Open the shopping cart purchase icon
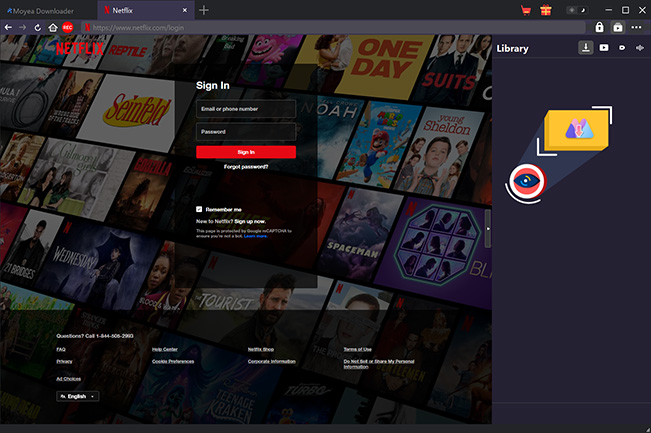The image size is (651, 433). [x=526, y=10]
